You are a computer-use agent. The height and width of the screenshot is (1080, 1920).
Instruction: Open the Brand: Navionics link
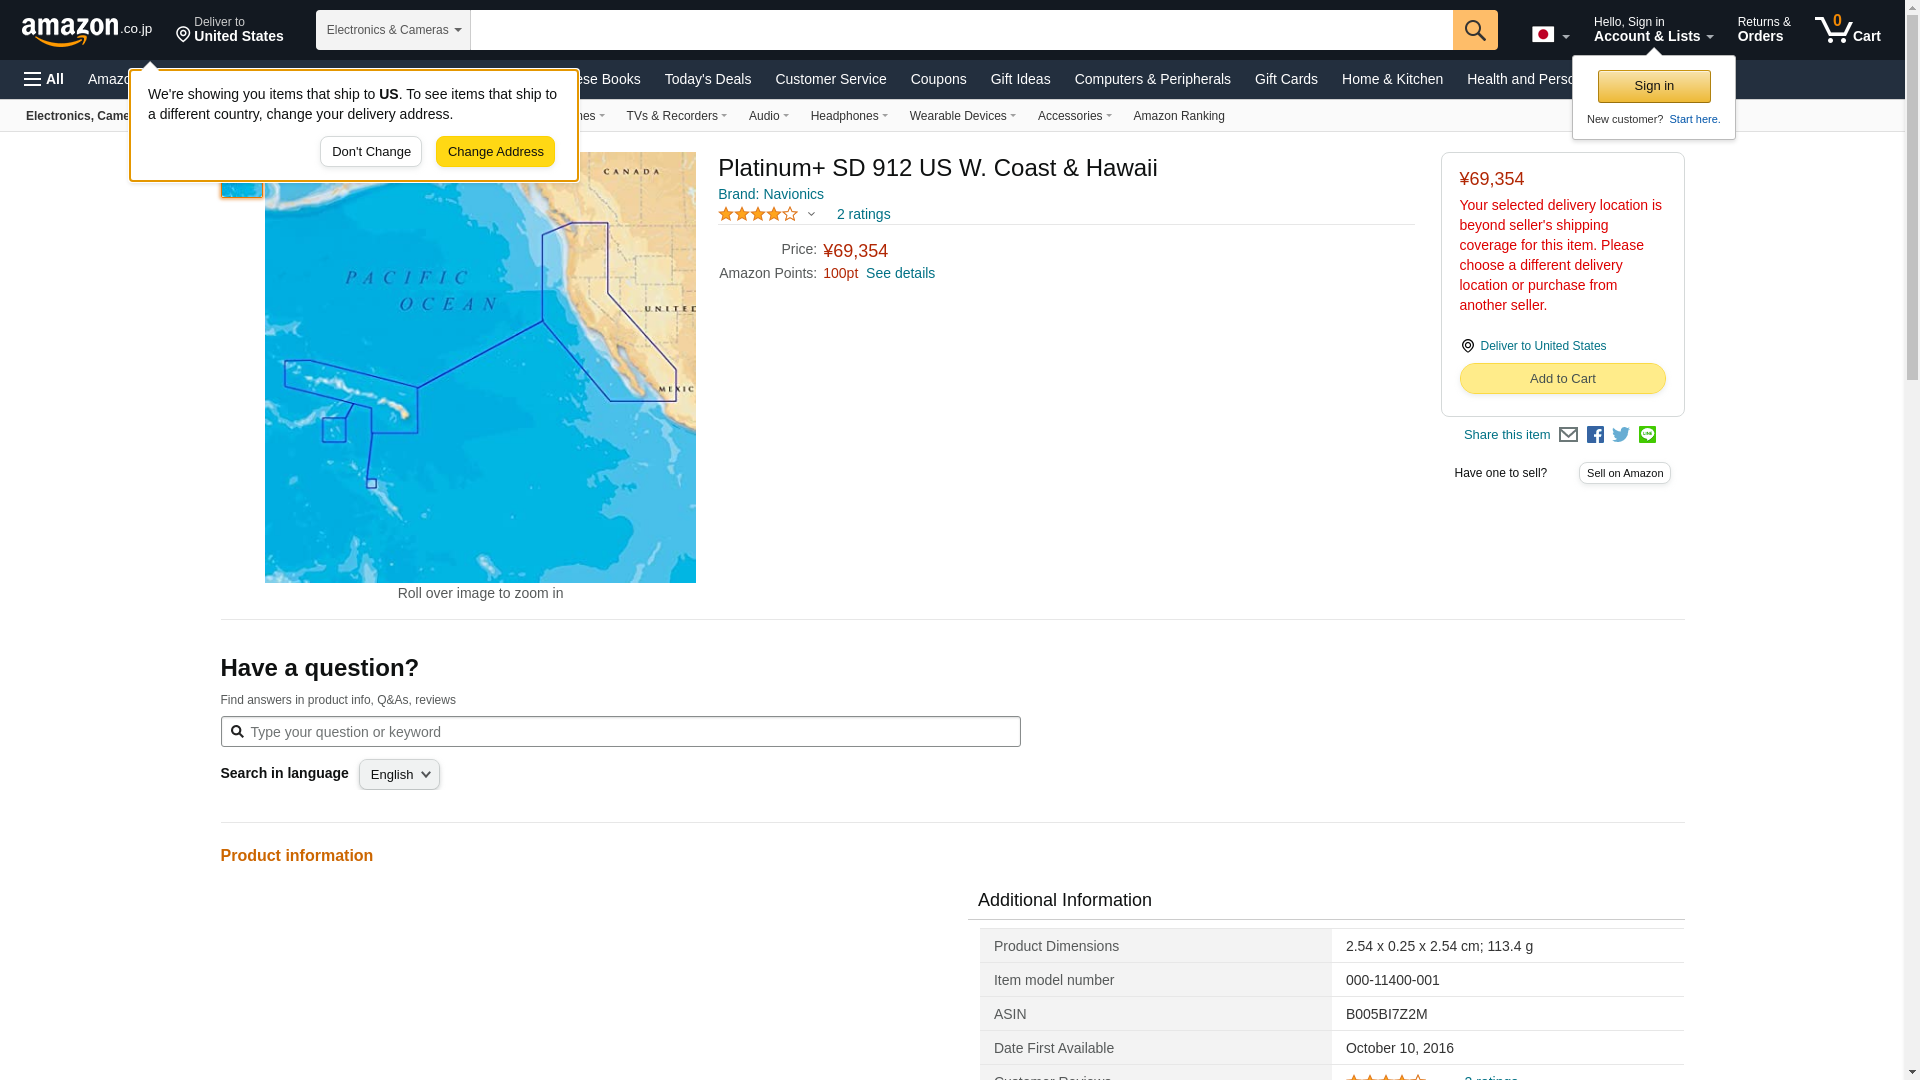pos(770,194)
